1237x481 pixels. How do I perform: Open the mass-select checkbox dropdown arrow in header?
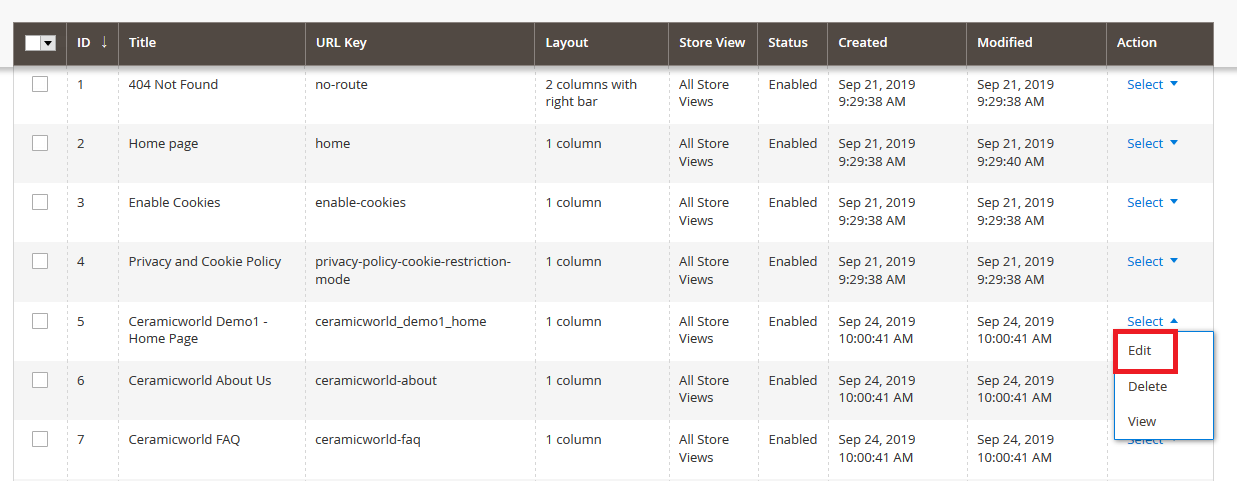click(48, 43)
